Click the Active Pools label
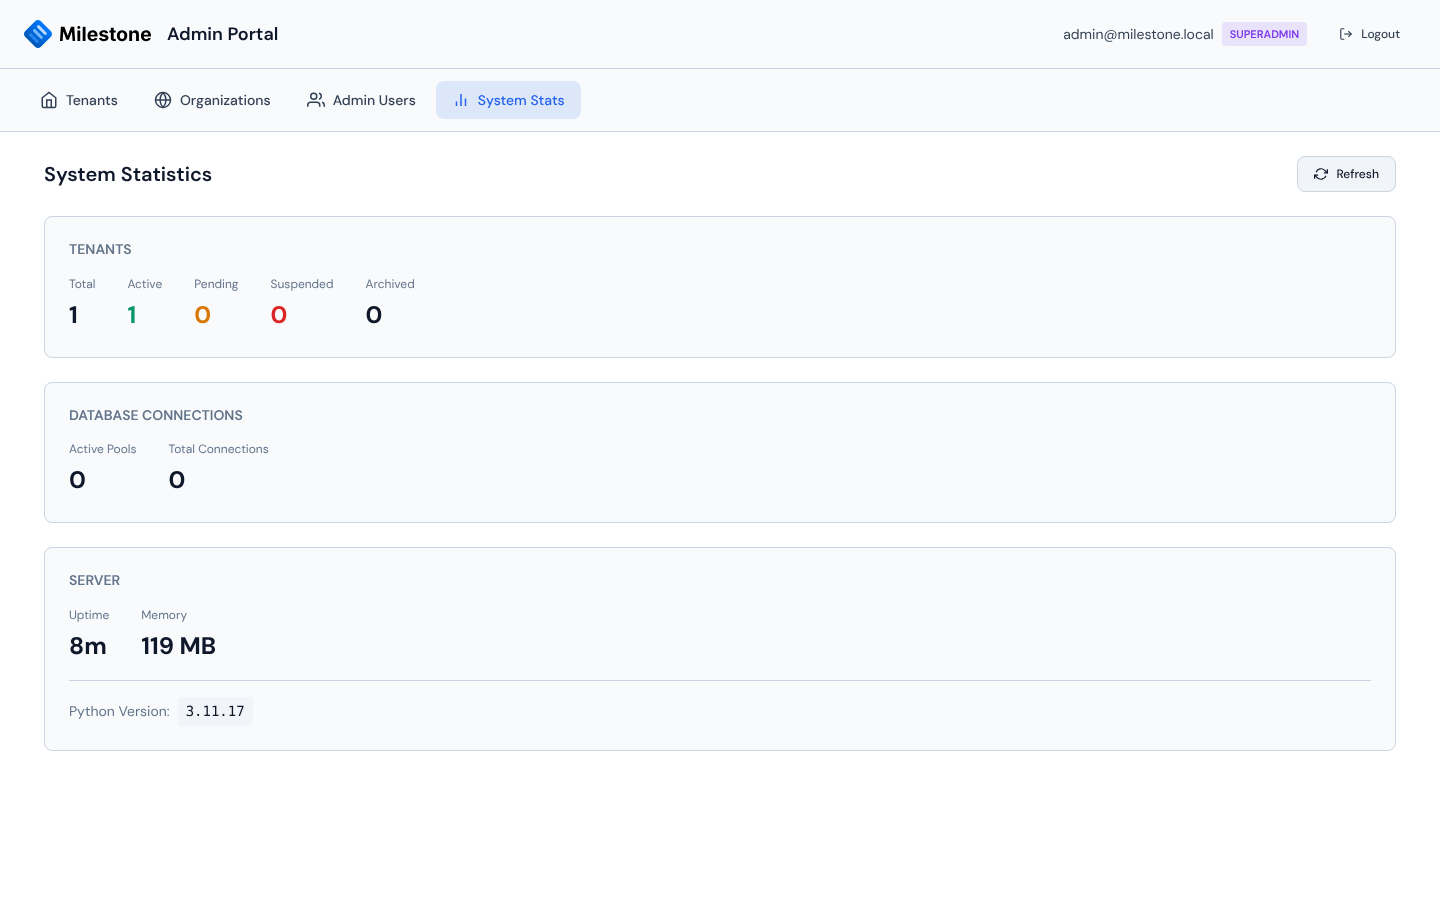 click(103, 449)
